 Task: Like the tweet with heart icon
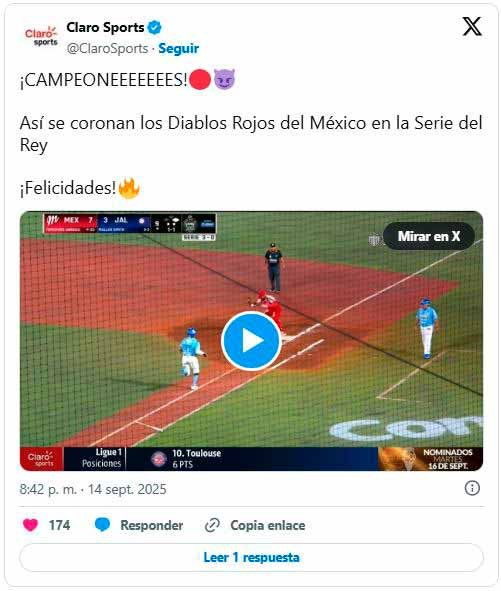[x=31, y=525]
